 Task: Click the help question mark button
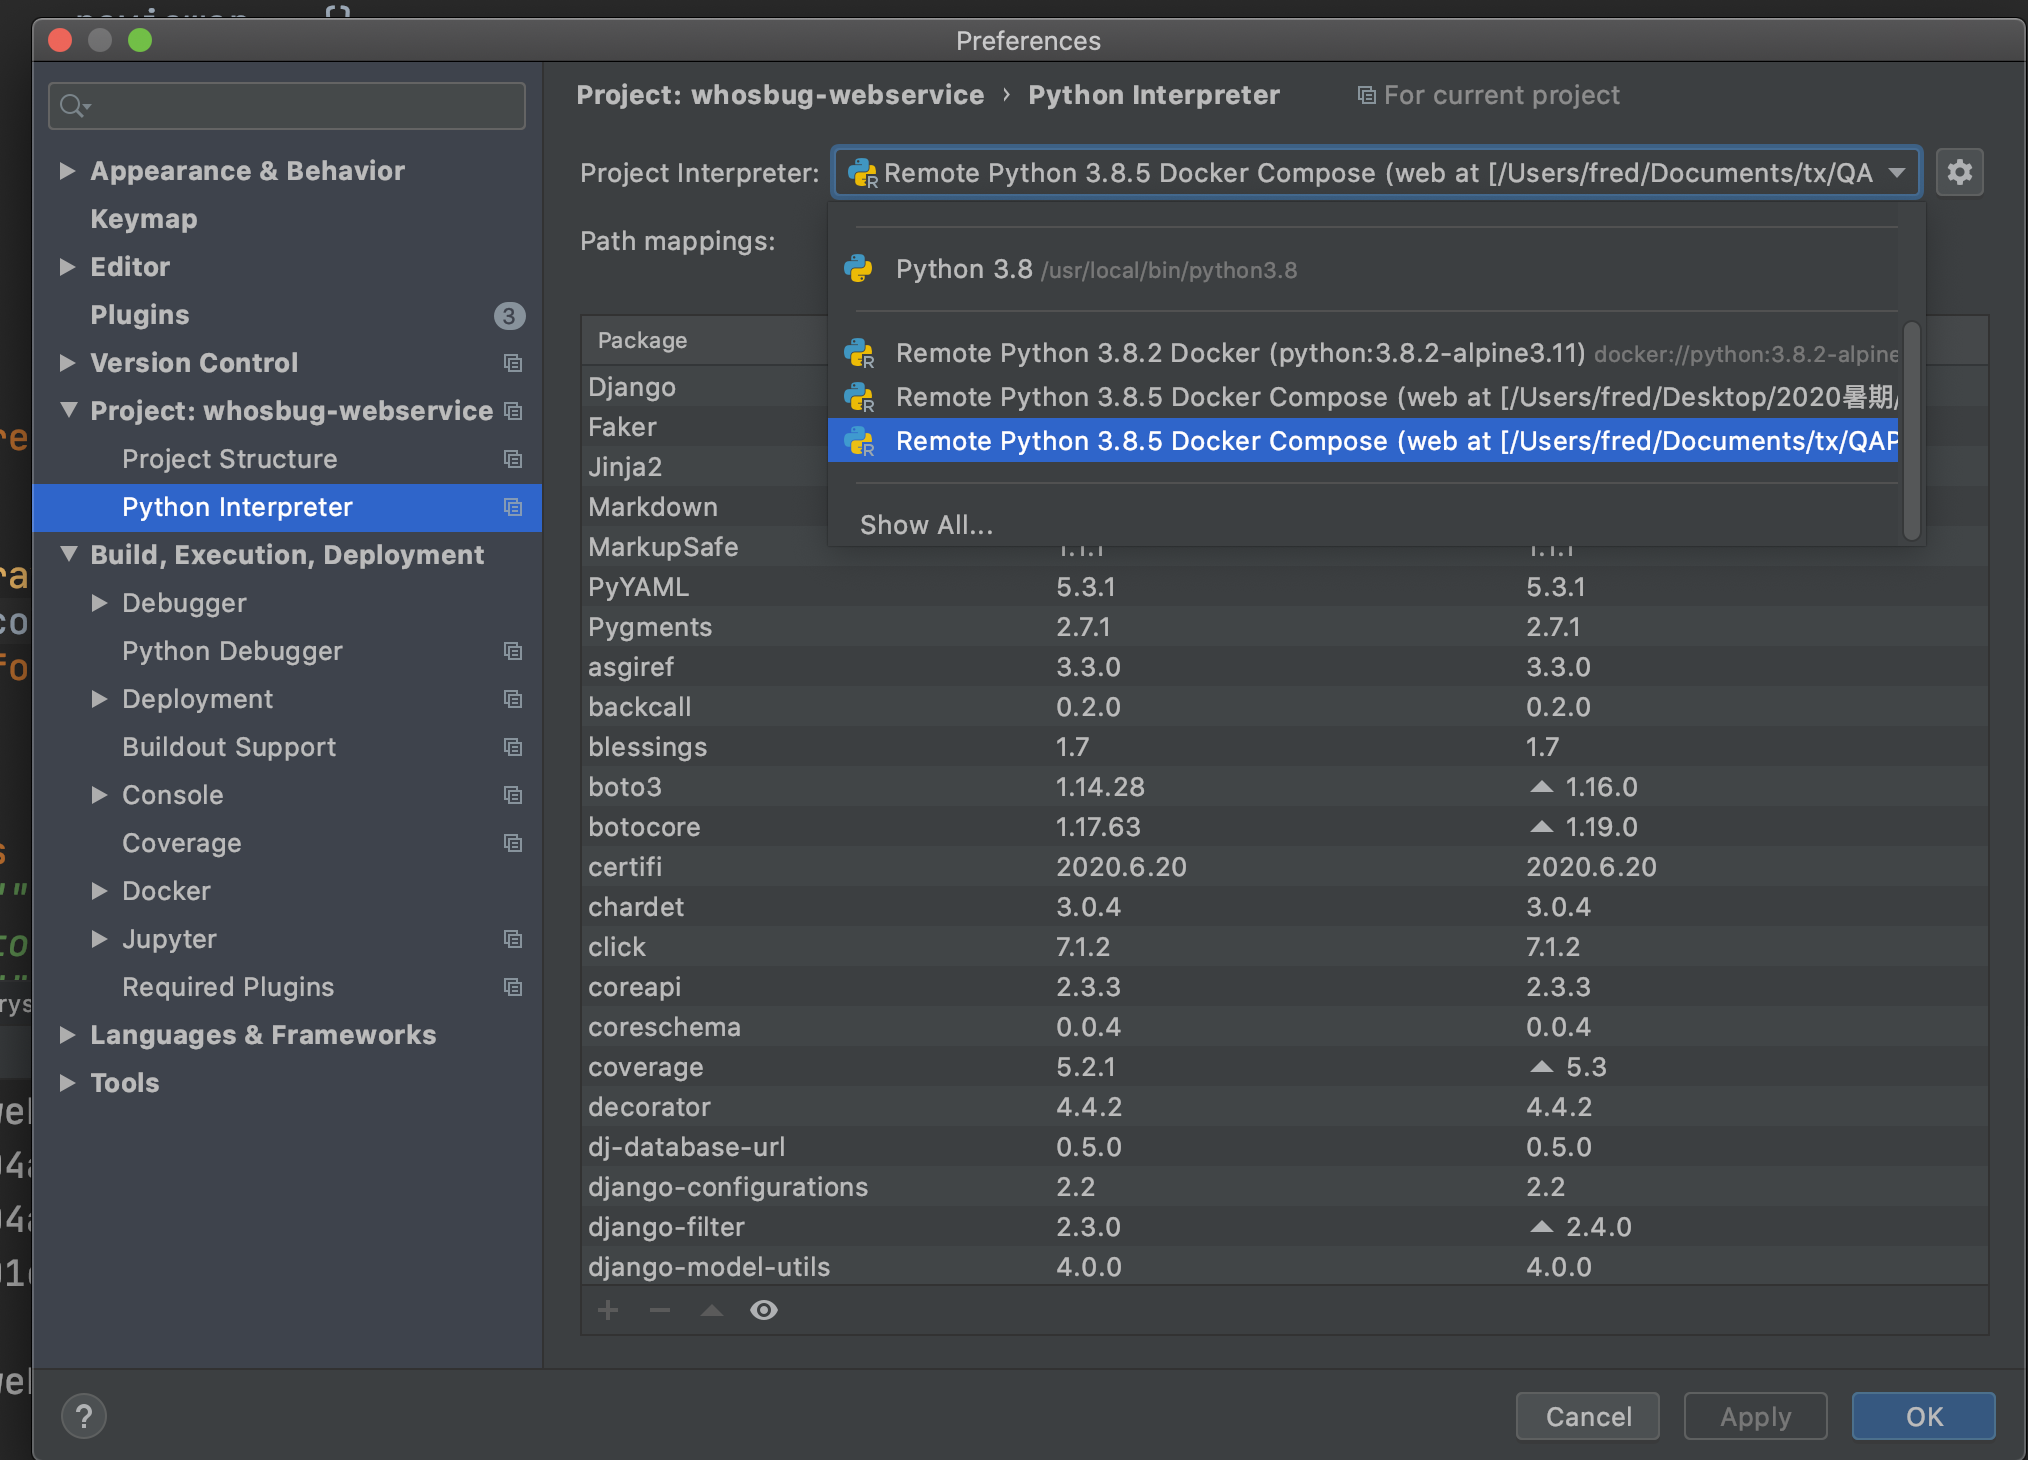(x=84, y=1416)
